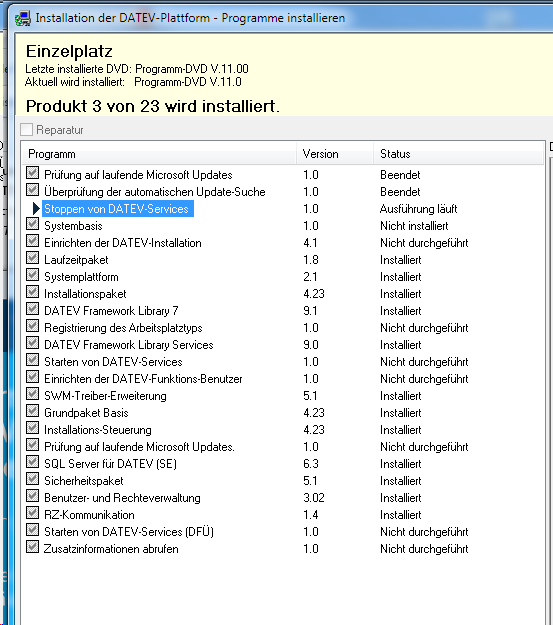Toggle checkbox for DATEV Framework Library Services
553x625 pixels.
click(x=33, y=344)
